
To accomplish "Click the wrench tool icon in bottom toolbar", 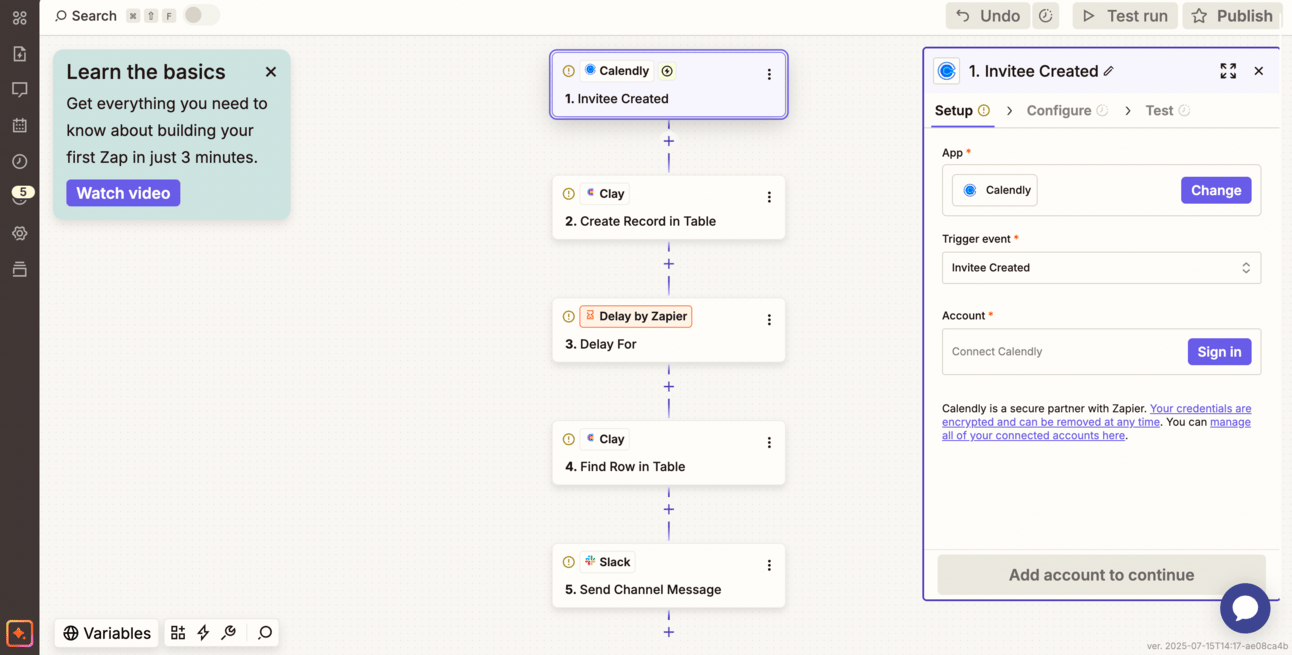I will [228, 633].
